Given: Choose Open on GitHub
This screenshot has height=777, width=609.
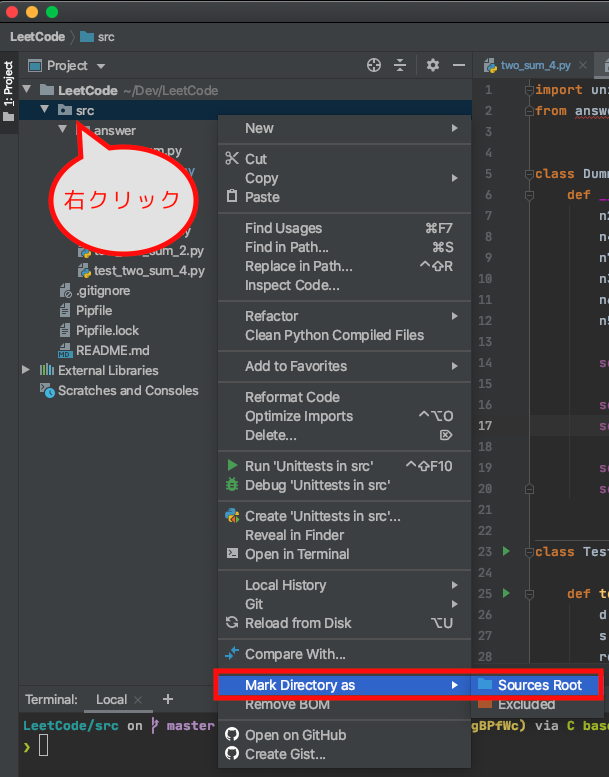Looking at the screenshot, I should coord(344,735).
